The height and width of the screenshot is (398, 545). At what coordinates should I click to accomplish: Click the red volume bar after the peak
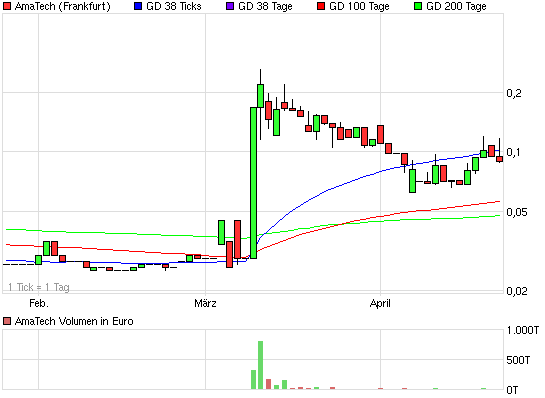[x=268, y=384]
